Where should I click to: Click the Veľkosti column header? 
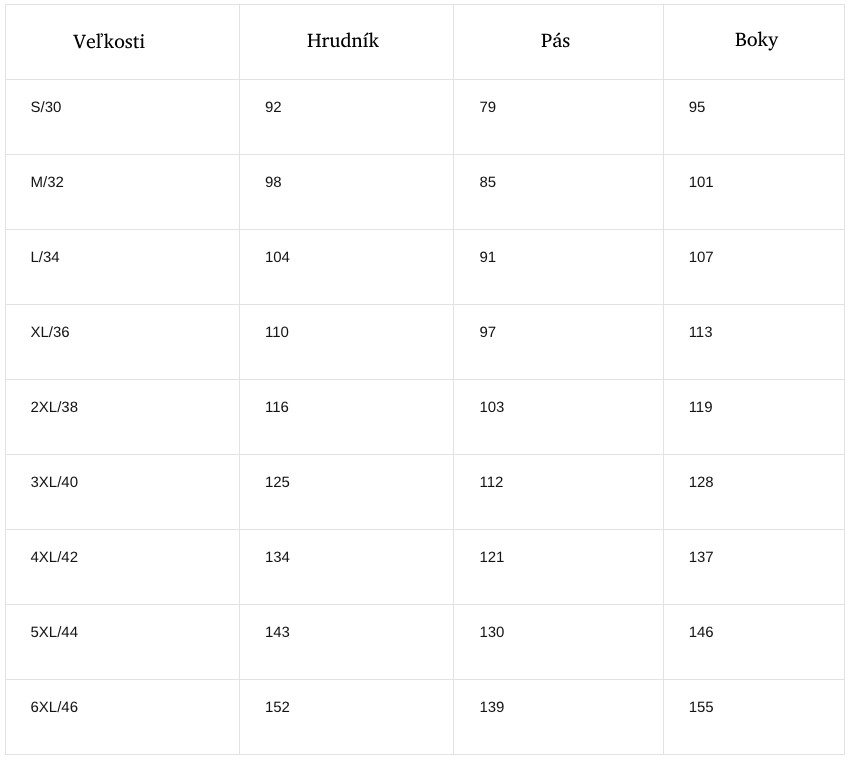click(x=122, y=42)
